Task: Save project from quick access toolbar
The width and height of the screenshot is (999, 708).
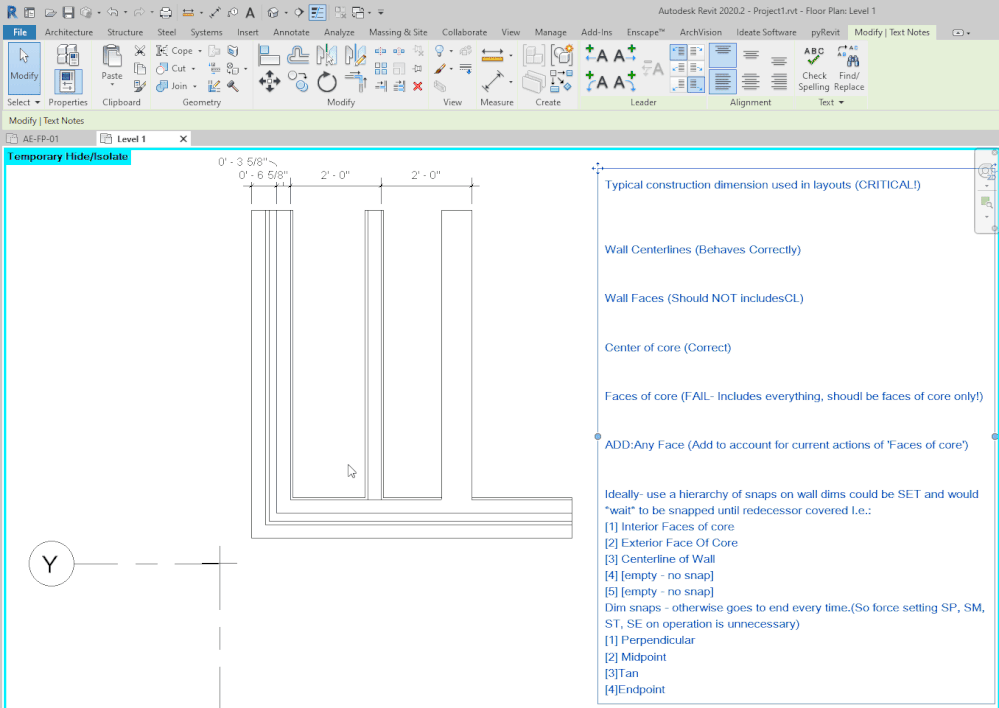Action: pyautogui.click(x=68, y=12)
